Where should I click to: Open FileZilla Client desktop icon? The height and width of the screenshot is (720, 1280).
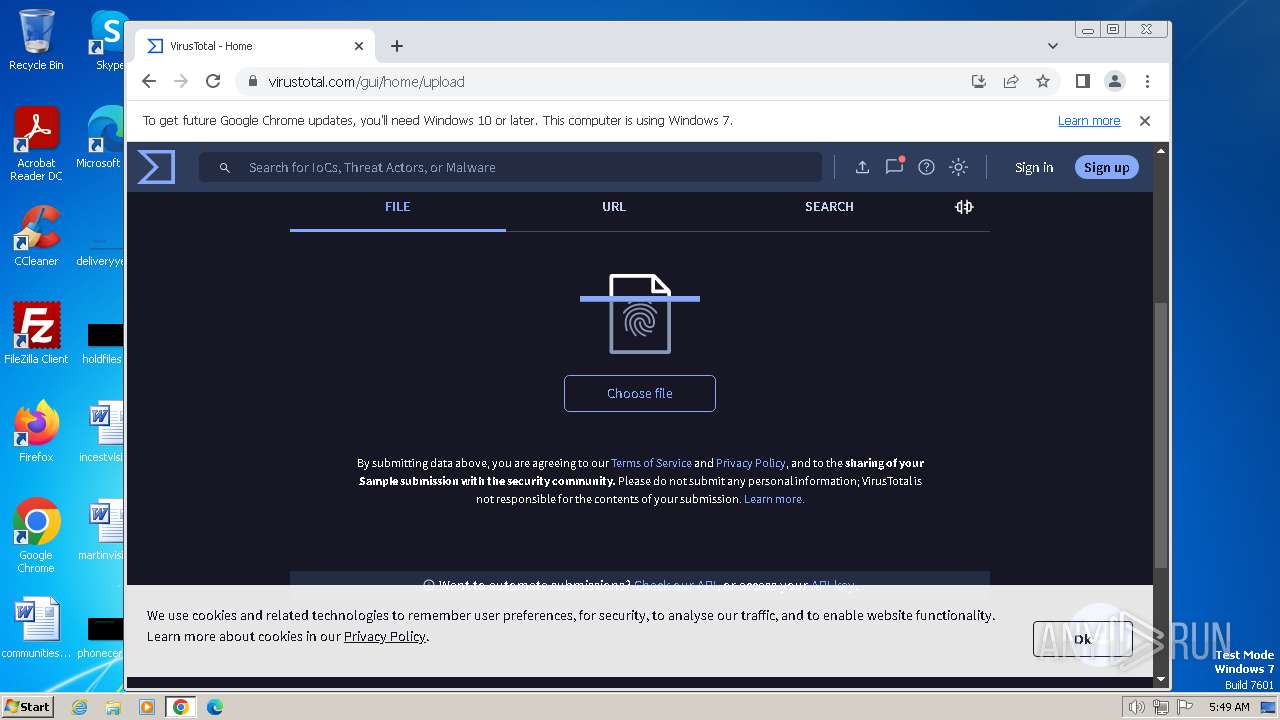pos(36,333)
